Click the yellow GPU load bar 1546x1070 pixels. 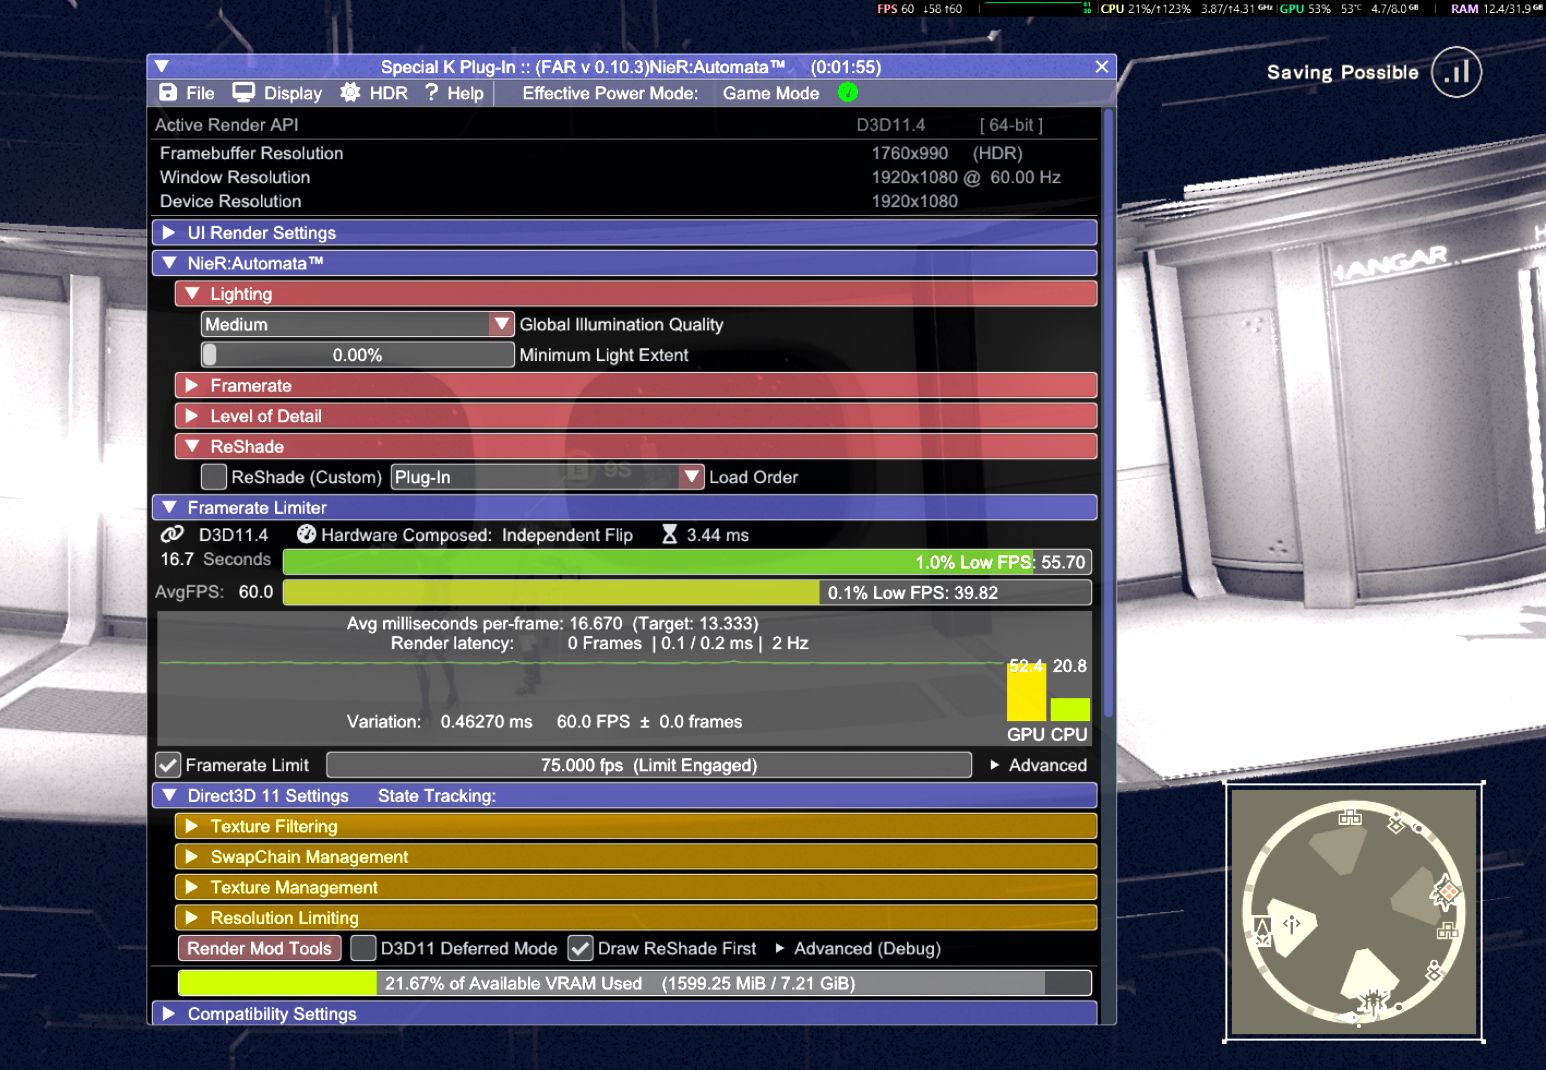point(1026,690)
